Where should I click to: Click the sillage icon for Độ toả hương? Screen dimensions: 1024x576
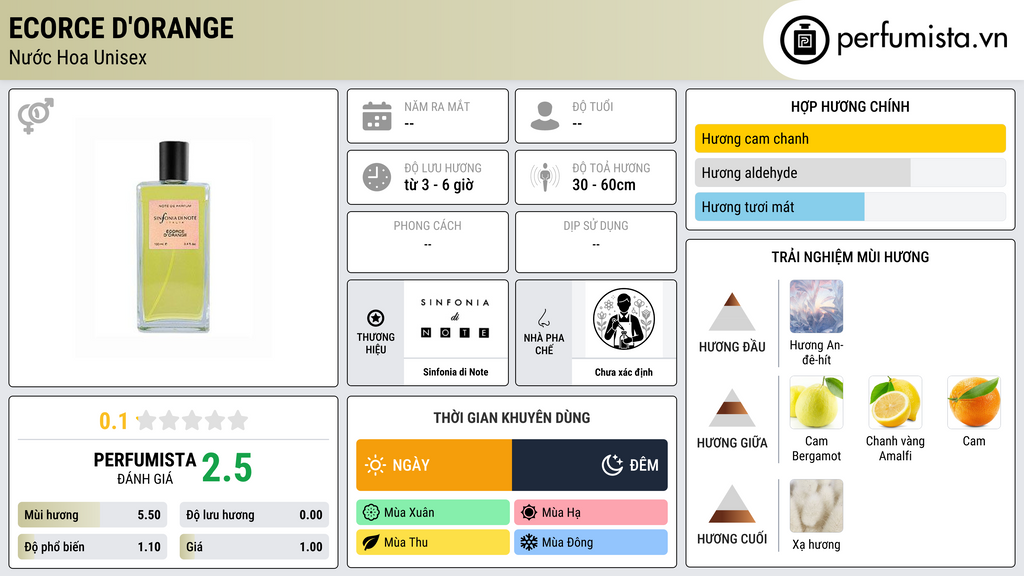(x=545, y=177)
